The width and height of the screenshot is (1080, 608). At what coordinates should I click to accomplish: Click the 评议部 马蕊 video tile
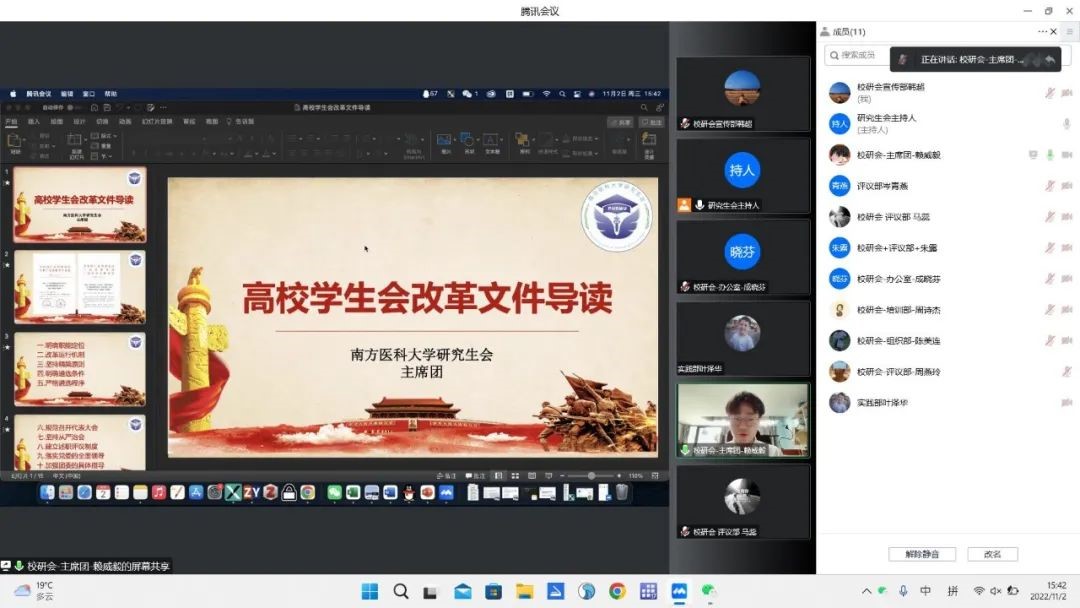pyautogui.click(x=742, y=502)
